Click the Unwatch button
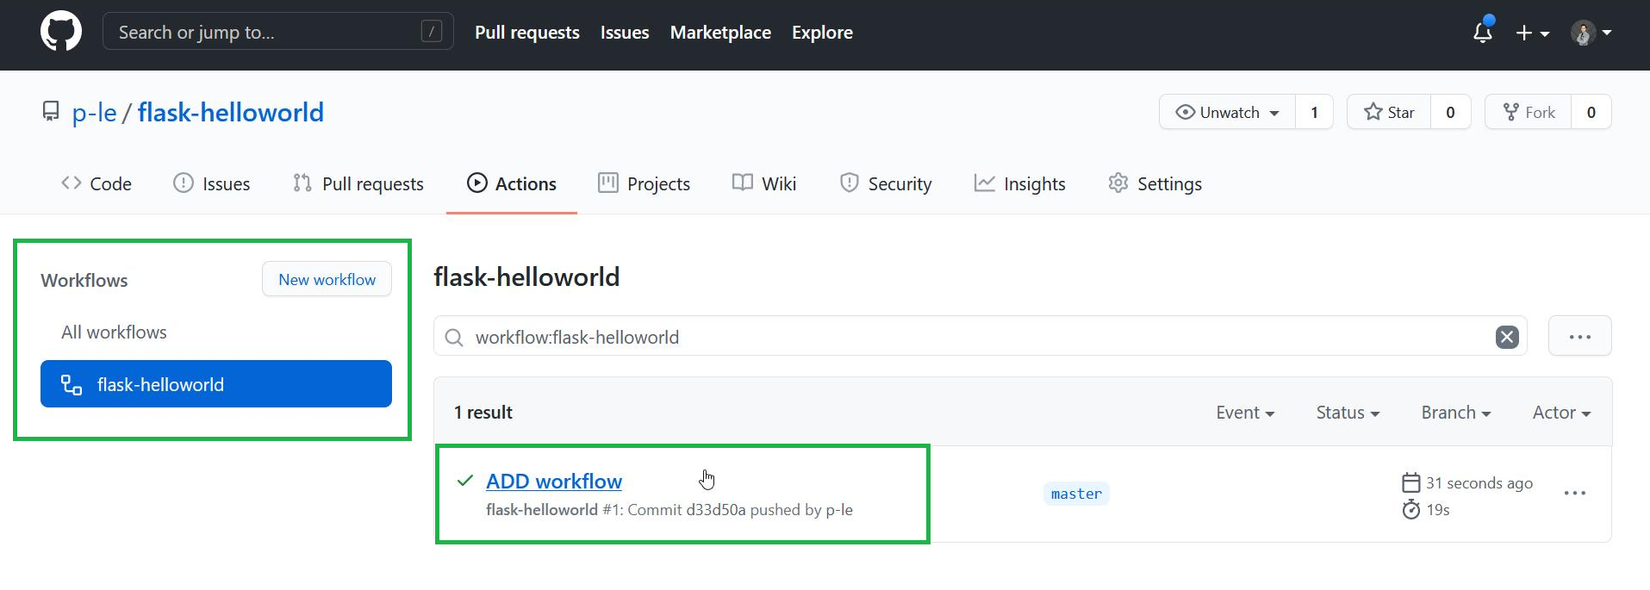This screenshot has width=1650, height=590. point(1227,112)
